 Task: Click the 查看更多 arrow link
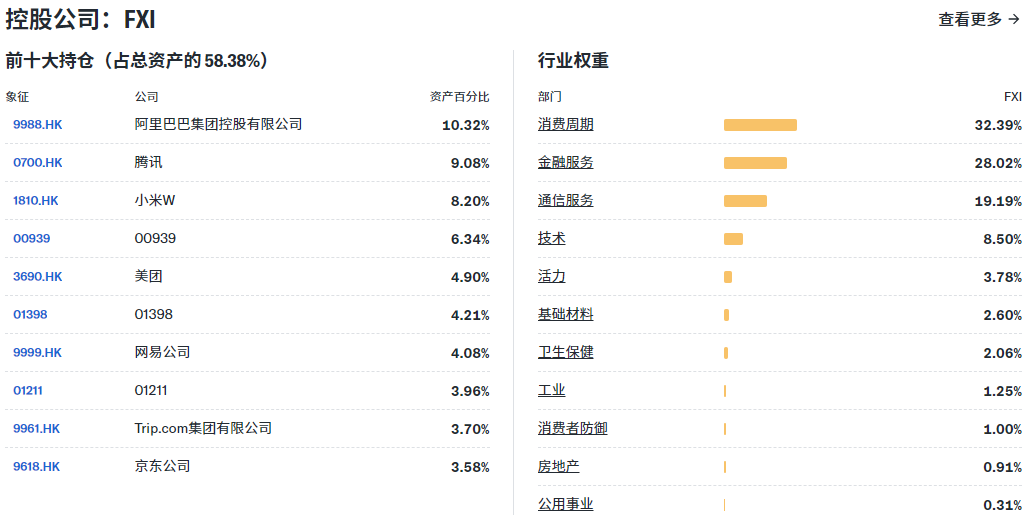[978, 19]
